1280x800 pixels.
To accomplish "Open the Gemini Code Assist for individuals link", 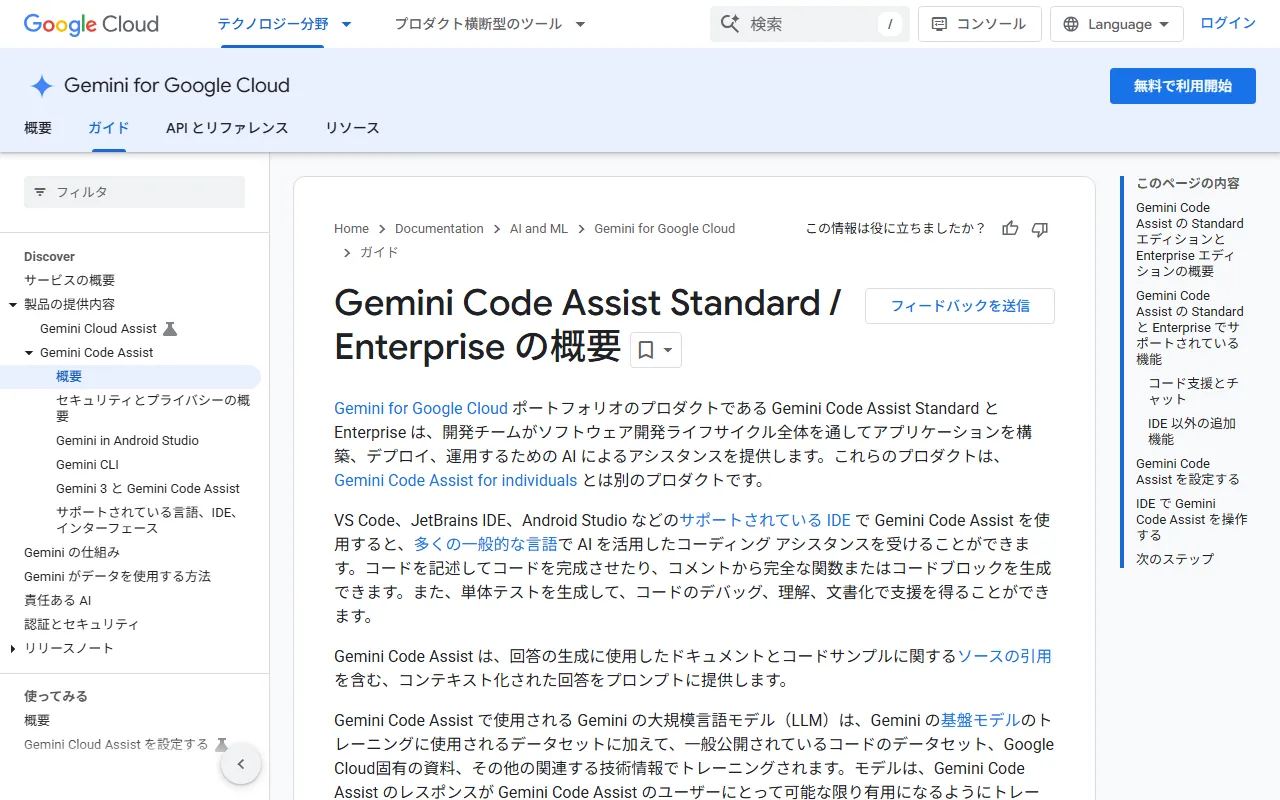I will 455,481.
